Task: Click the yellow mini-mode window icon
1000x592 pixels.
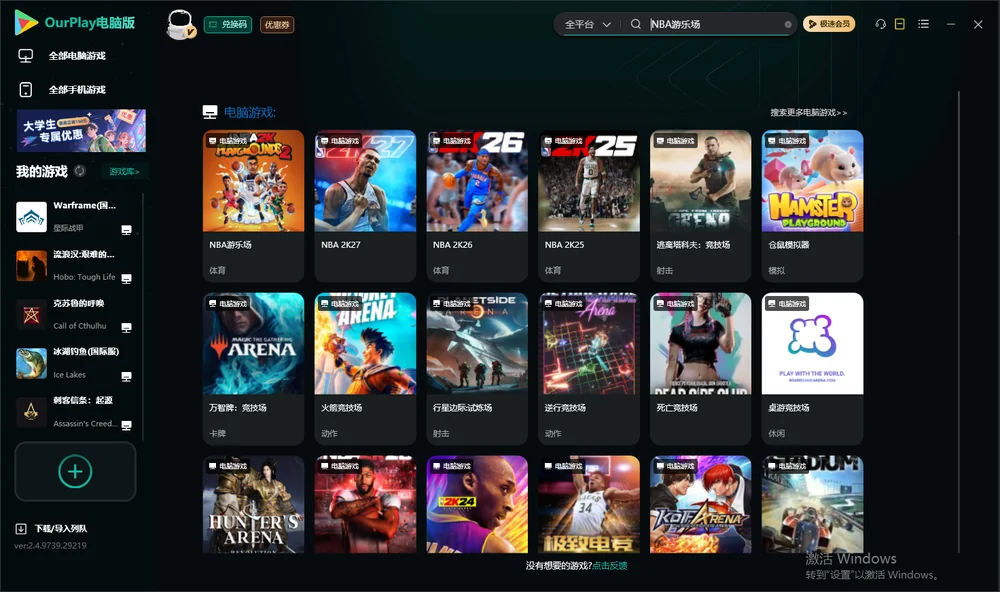Action: tap(900, 24)
